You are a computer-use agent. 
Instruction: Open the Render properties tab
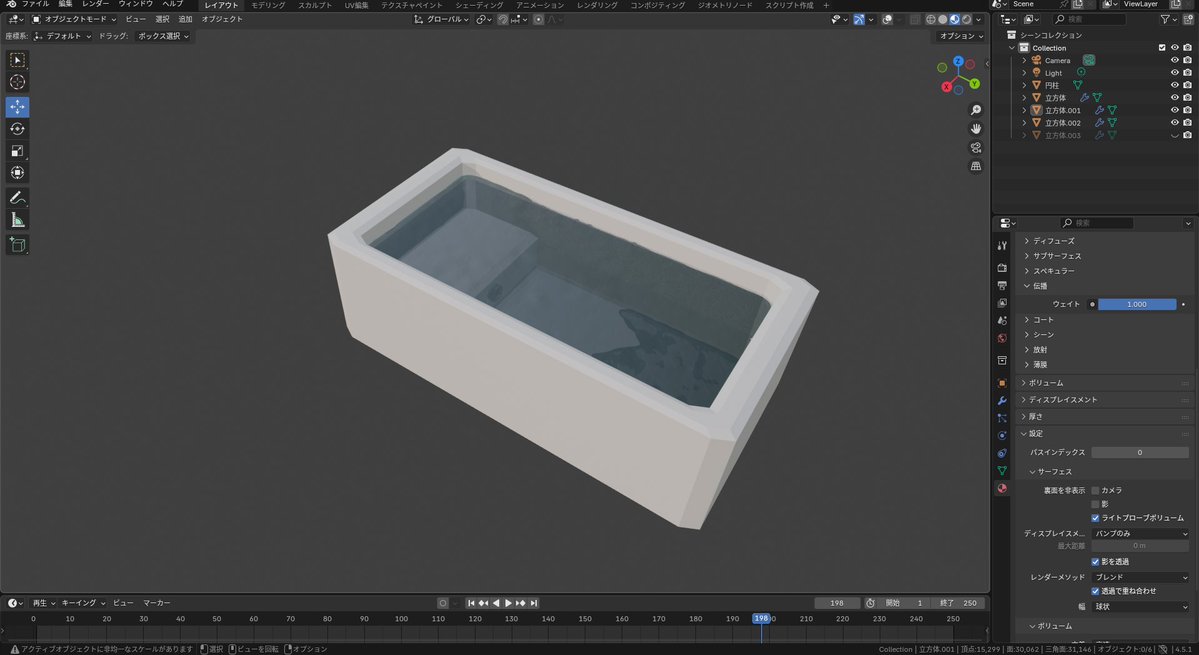[x=1002, y=268]
